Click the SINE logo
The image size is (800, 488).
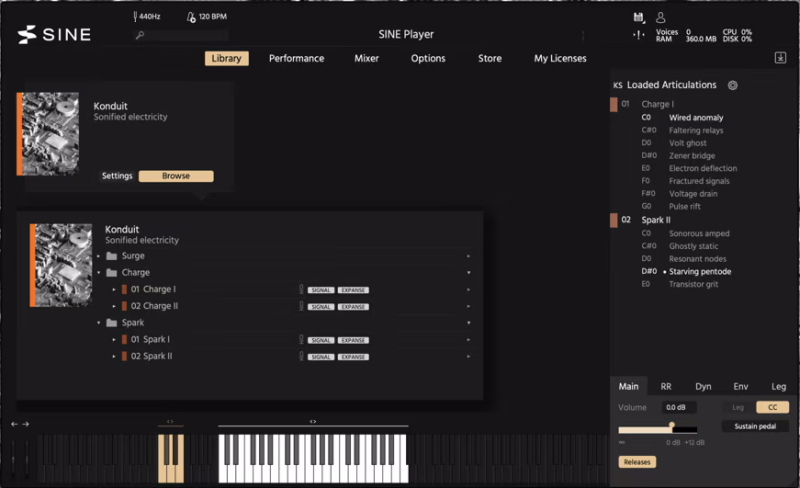click(x=54, y=34)
